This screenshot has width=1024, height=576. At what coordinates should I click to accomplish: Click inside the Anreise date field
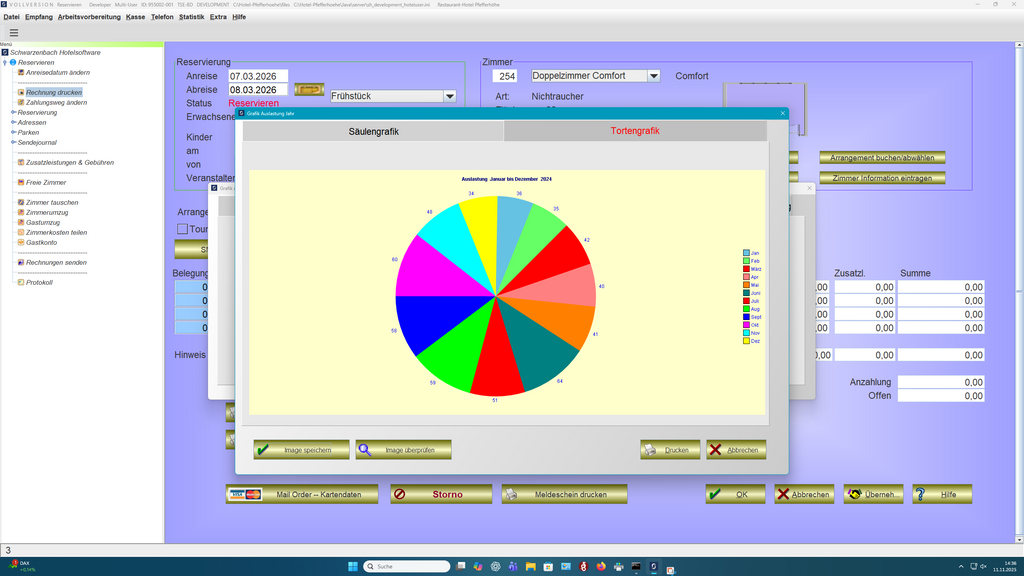(x=257, y=75)
